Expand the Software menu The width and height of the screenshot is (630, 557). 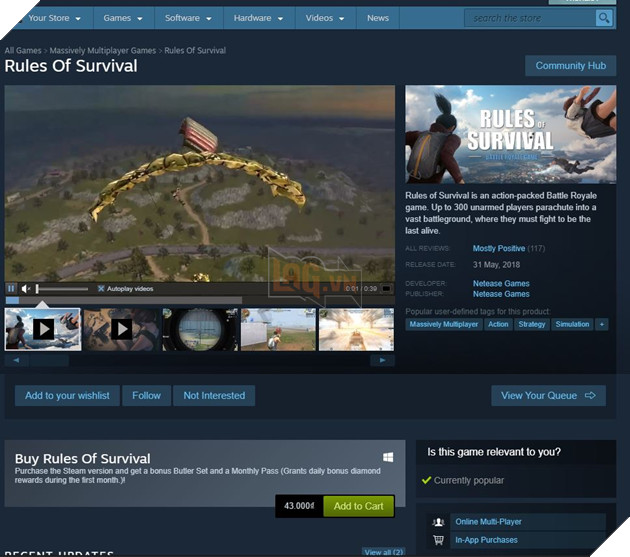click(x=188, y=18)
